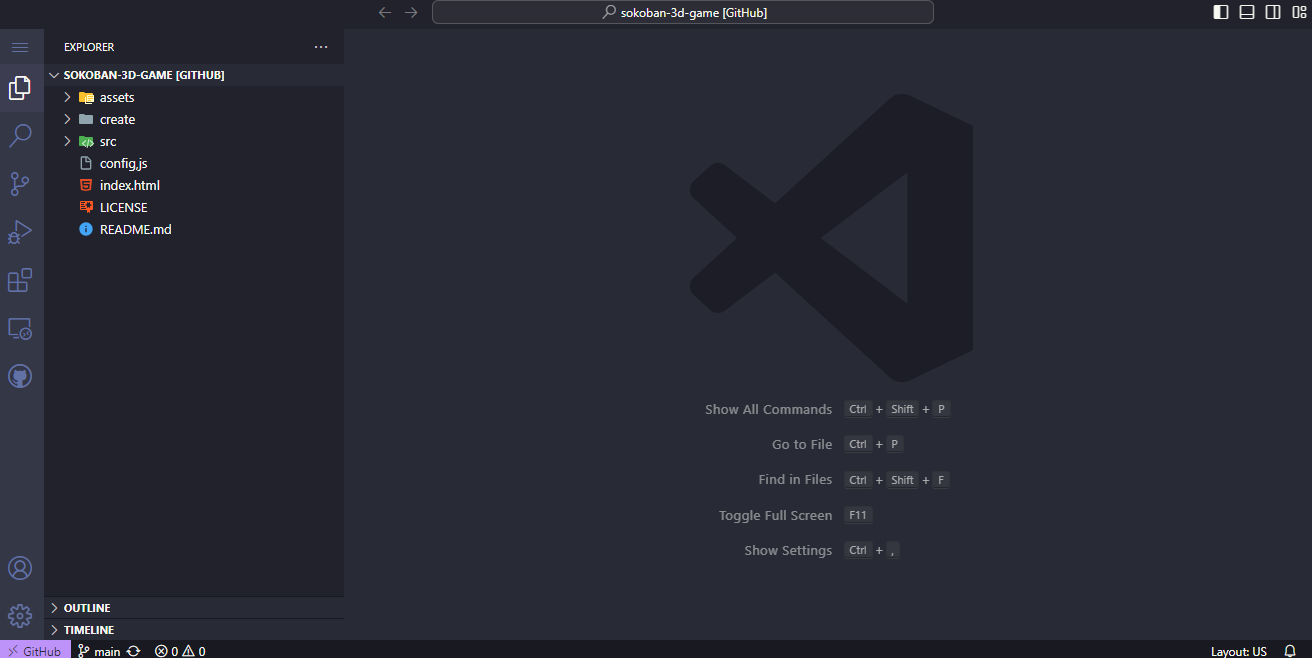1312x658 pixels.
Task: Expand the TIMELINE section
Action: point(194,630)
